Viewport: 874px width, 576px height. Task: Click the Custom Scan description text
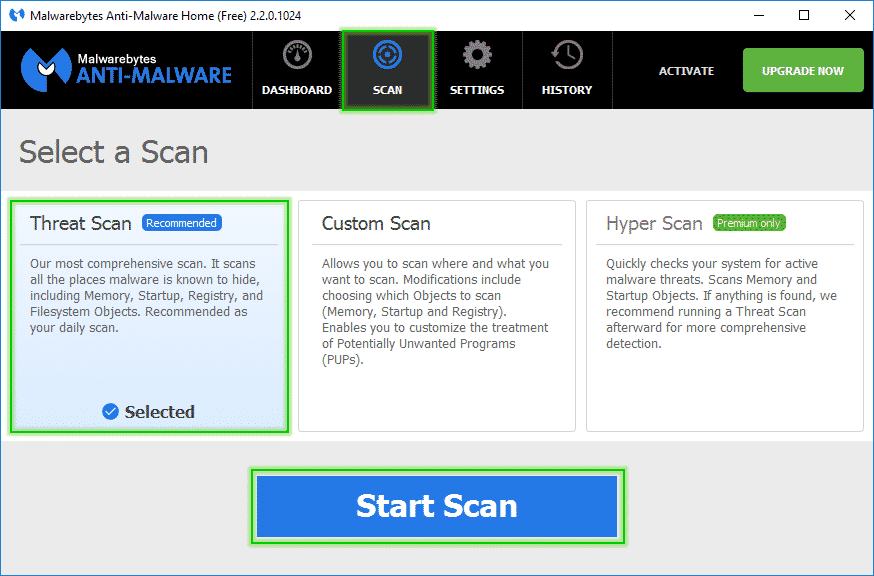pos(435,311)
